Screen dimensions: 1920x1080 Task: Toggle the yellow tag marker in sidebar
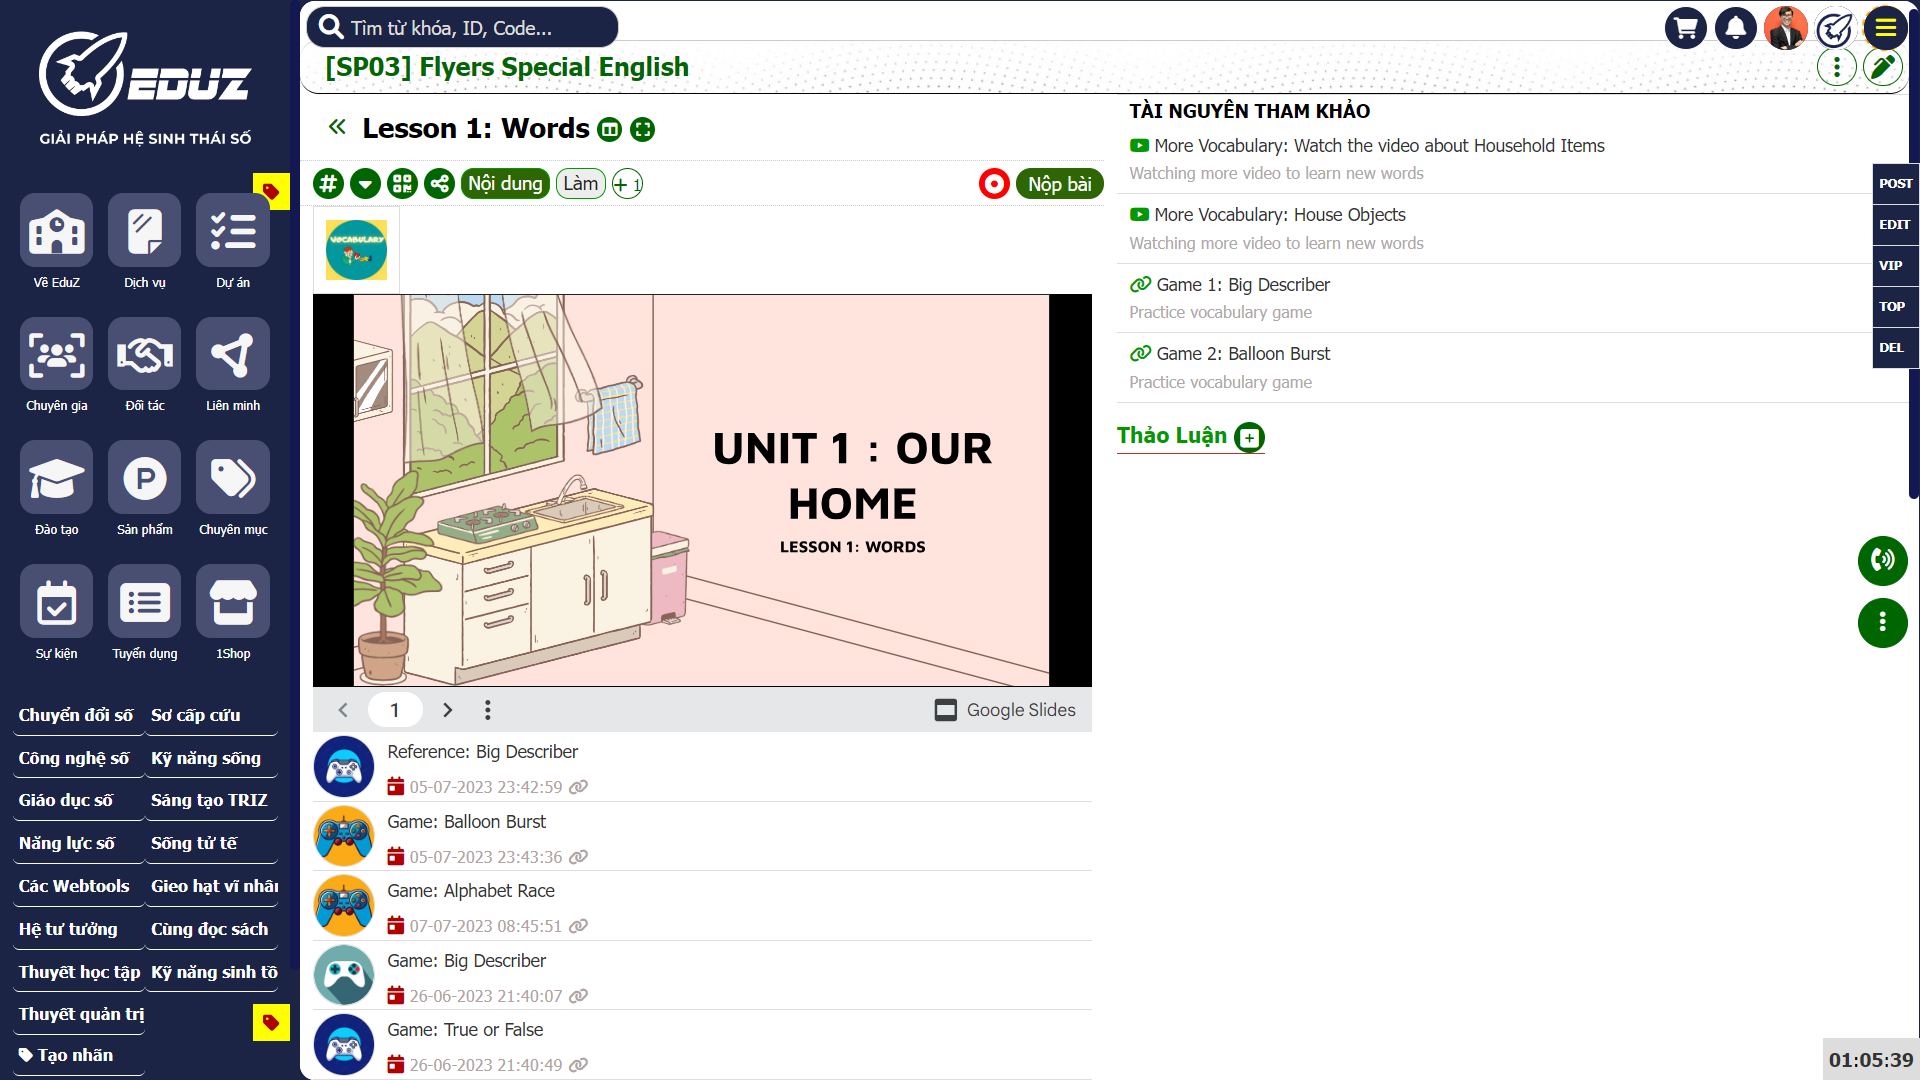(x=271, y=191)
